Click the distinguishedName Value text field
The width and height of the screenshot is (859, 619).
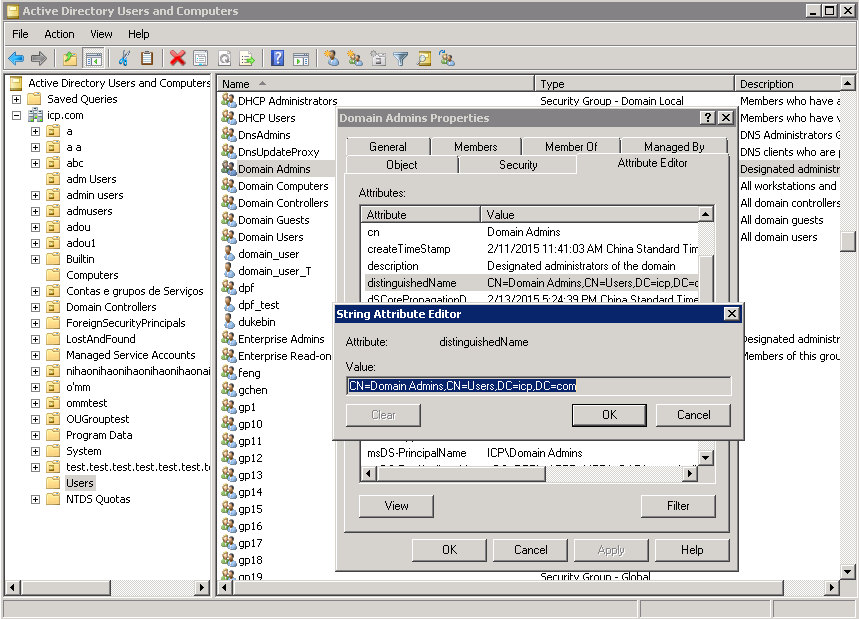coord(539,386)
